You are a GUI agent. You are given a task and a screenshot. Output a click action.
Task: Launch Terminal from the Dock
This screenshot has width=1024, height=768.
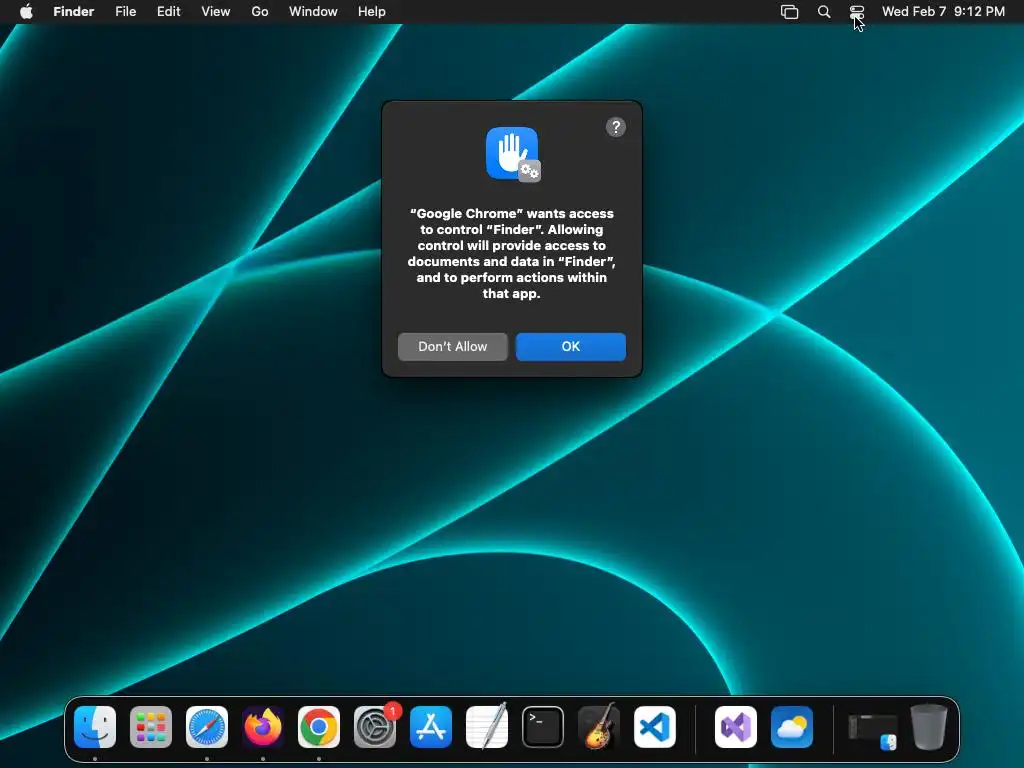[x=543, y=727]
